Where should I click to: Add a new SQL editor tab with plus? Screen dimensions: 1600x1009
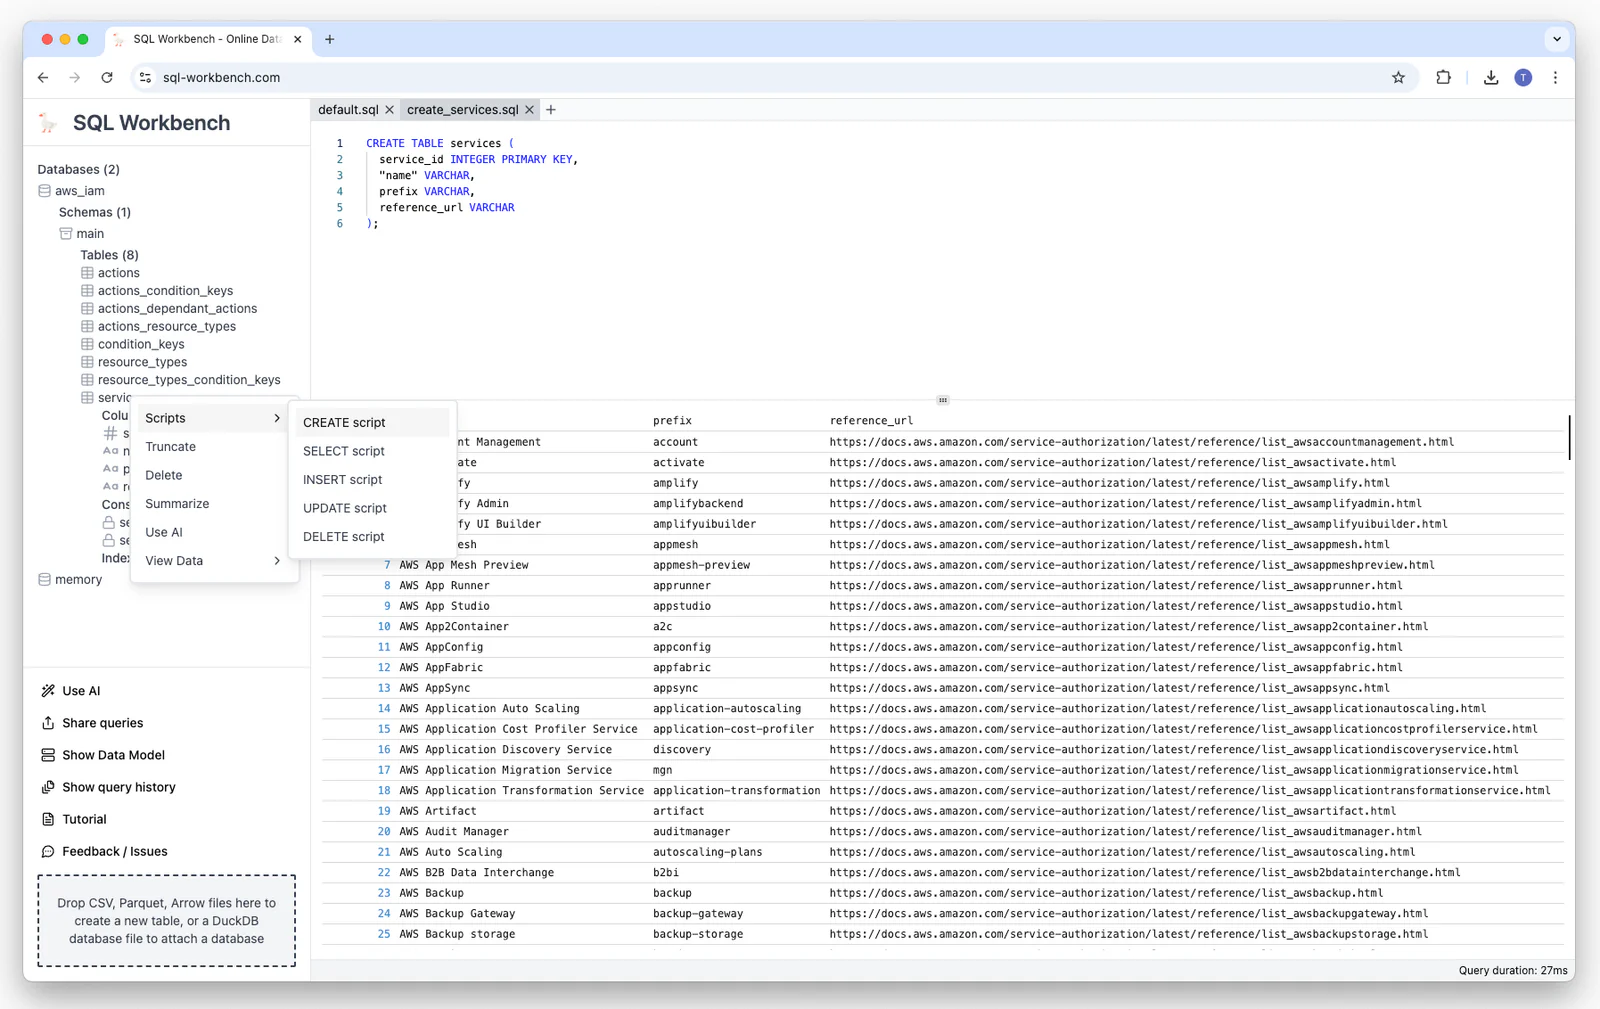pyautogui.click(x=551, y=110)
